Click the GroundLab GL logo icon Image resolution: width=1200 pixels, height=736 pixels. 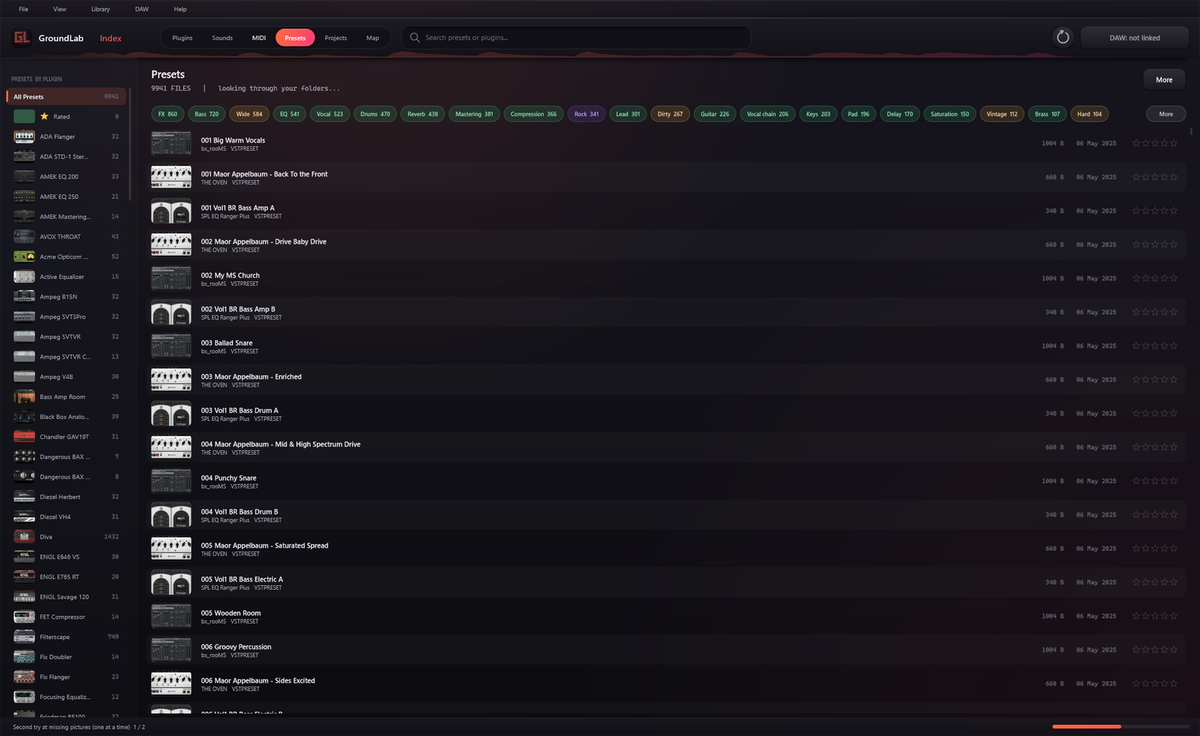click(22, 38)
